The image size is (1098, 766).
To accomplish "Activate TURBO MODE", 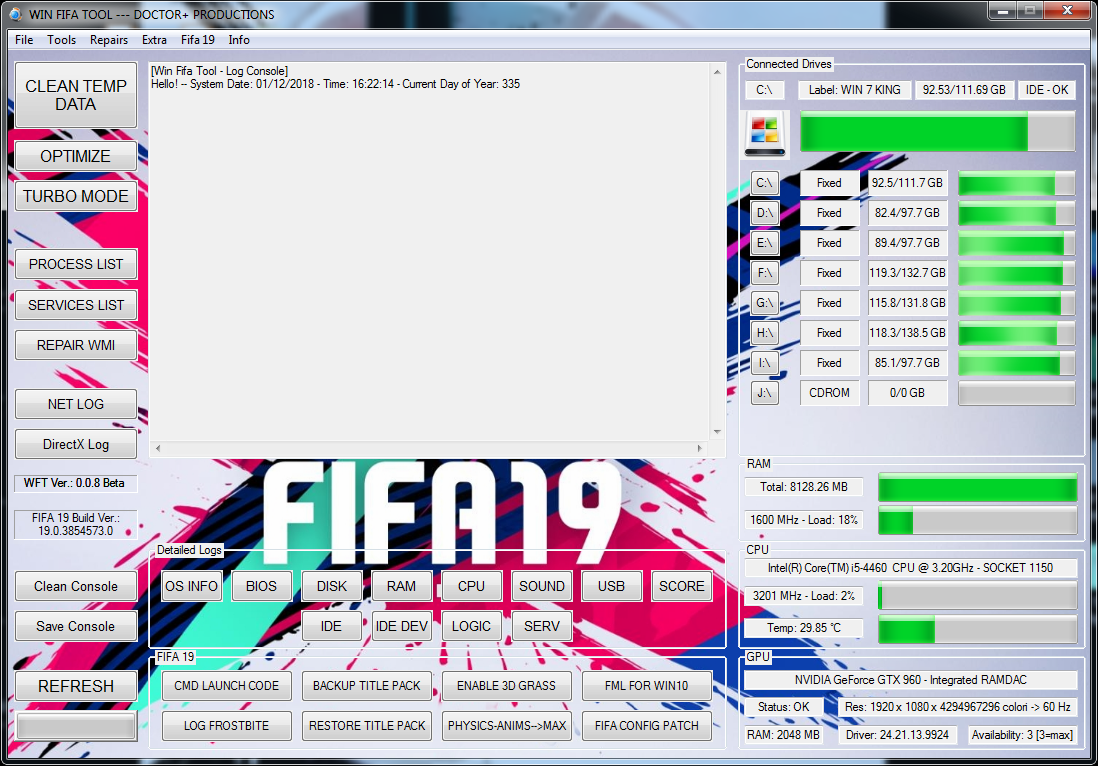I will coord(76,196).
